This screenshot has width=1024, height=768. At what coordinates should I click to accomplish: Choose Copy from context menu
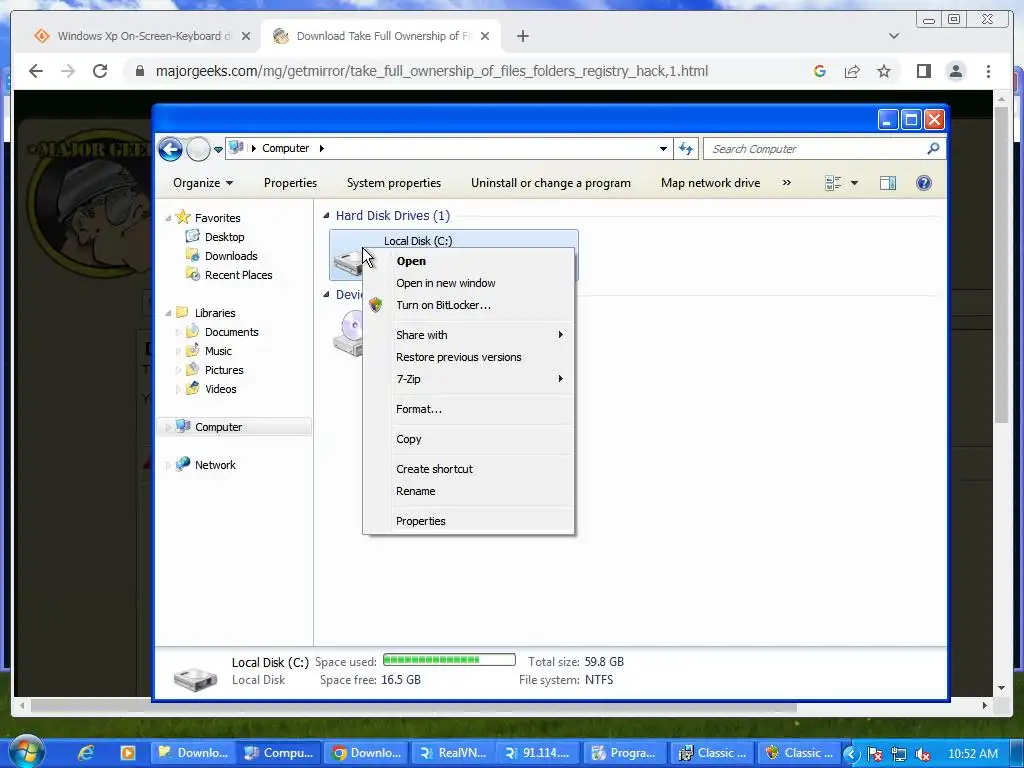coord(469,439)
